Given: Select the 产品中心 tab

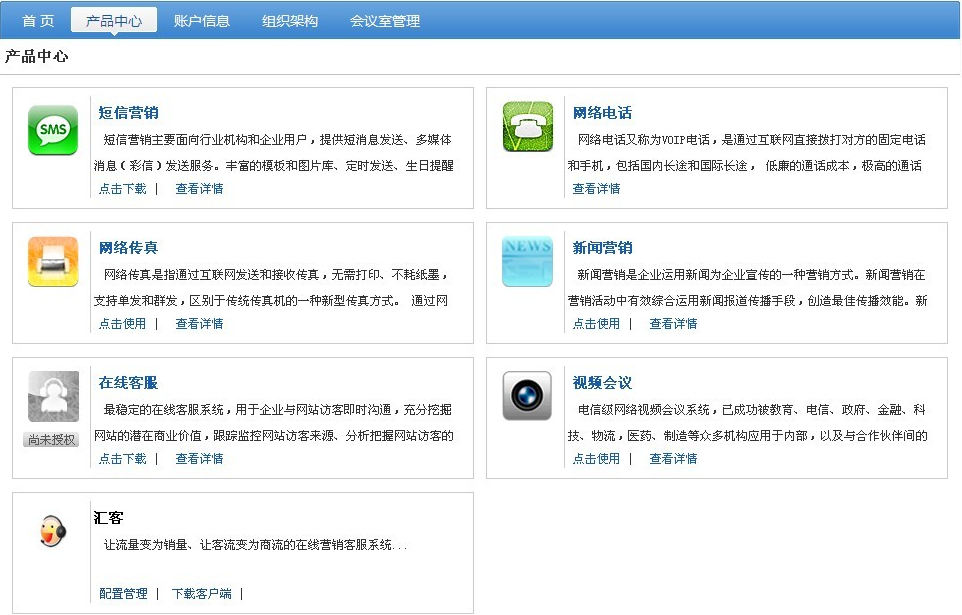Looking at the screenshot, I should pos(114,21).
